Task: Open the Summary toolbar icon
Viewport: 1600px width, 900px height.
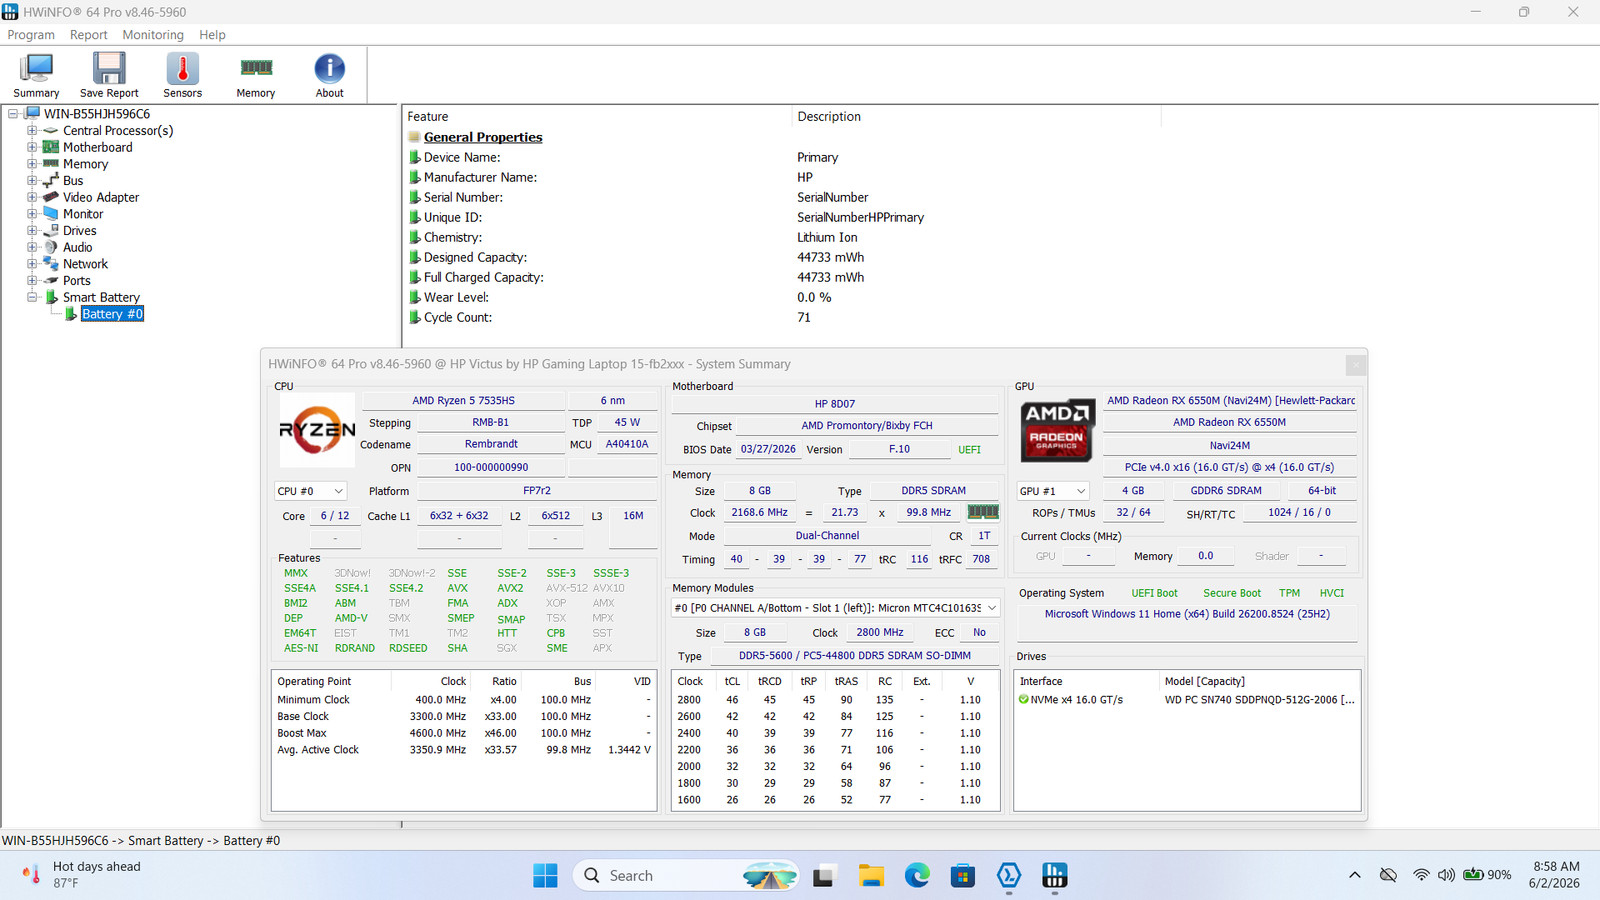Action: (x=36, y=76)
